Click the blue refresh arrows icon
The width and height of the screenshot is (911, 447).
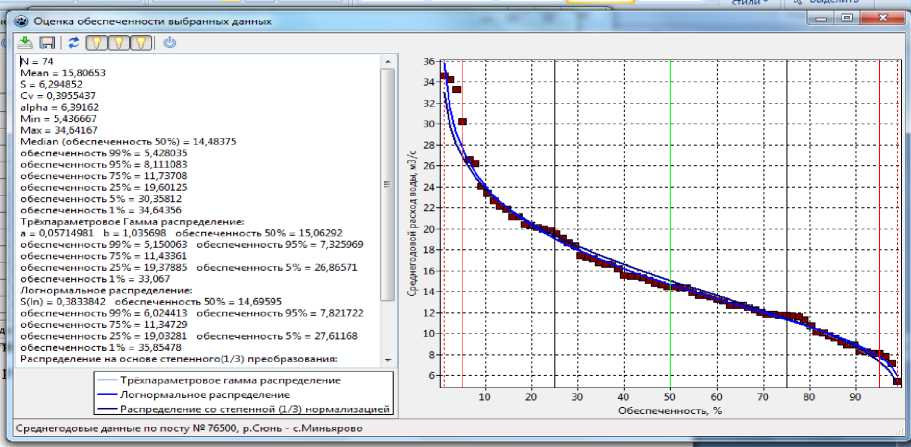(72, 42)
